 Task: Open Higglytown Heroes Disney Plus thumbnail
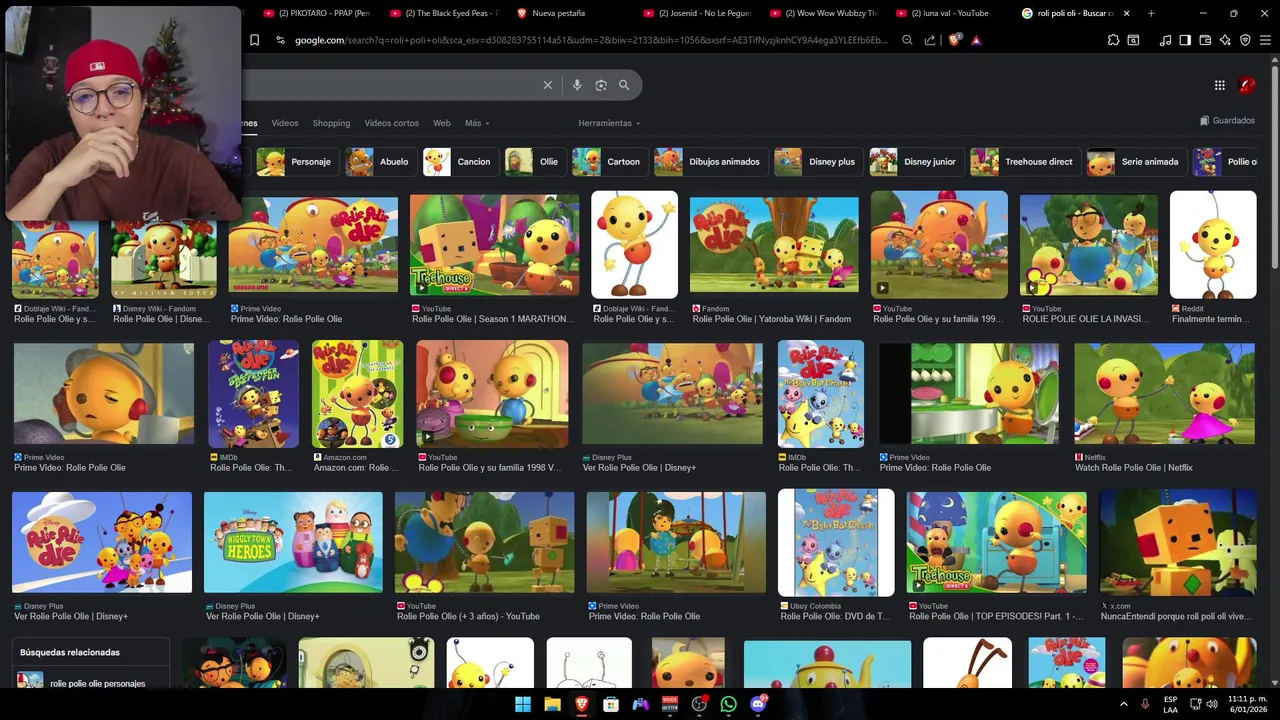293,541
